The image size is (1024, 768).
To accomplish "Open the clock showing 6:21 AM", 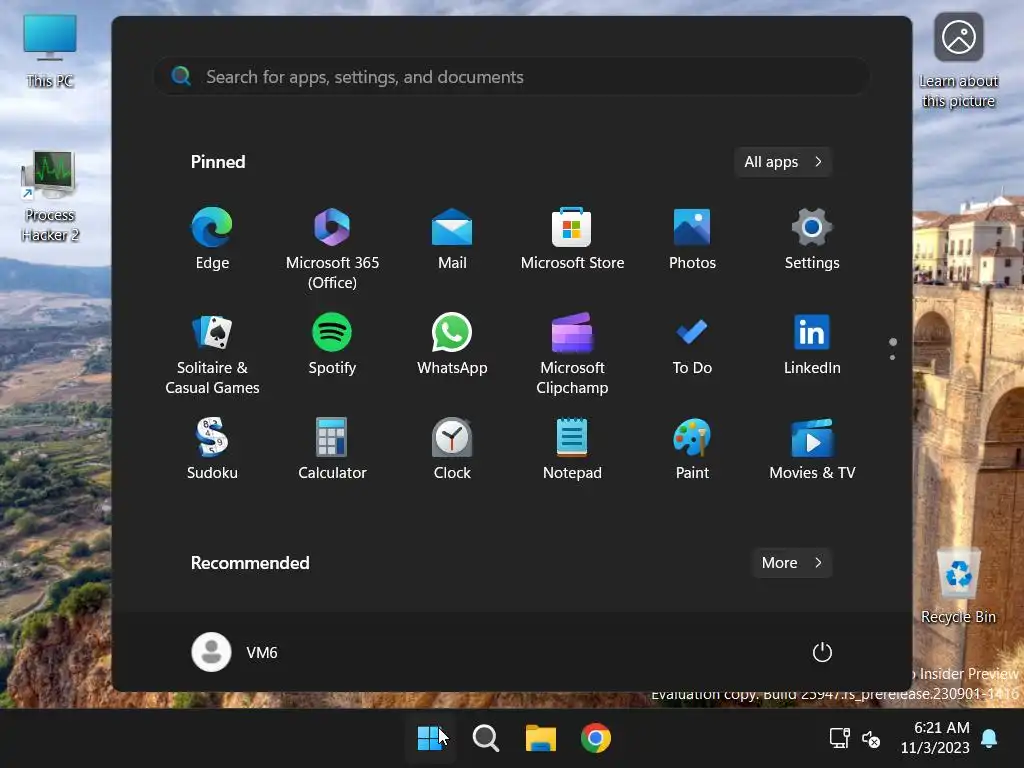I will [935, 738].
